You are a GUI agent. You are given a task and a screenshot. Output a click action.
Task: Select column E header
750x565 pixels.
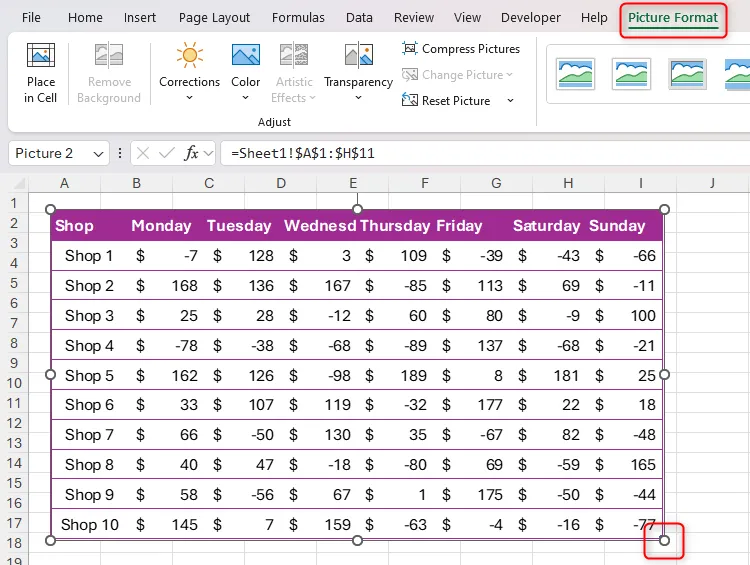(x=353, y=183)
